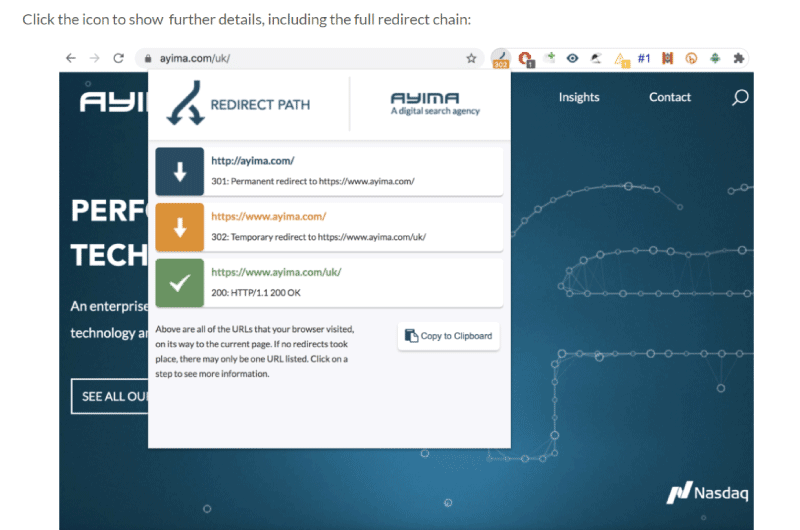The height and width of the screenshot is (530, 800).
Task: Open the Insights menu item
Action: click(x=579, y=97)
